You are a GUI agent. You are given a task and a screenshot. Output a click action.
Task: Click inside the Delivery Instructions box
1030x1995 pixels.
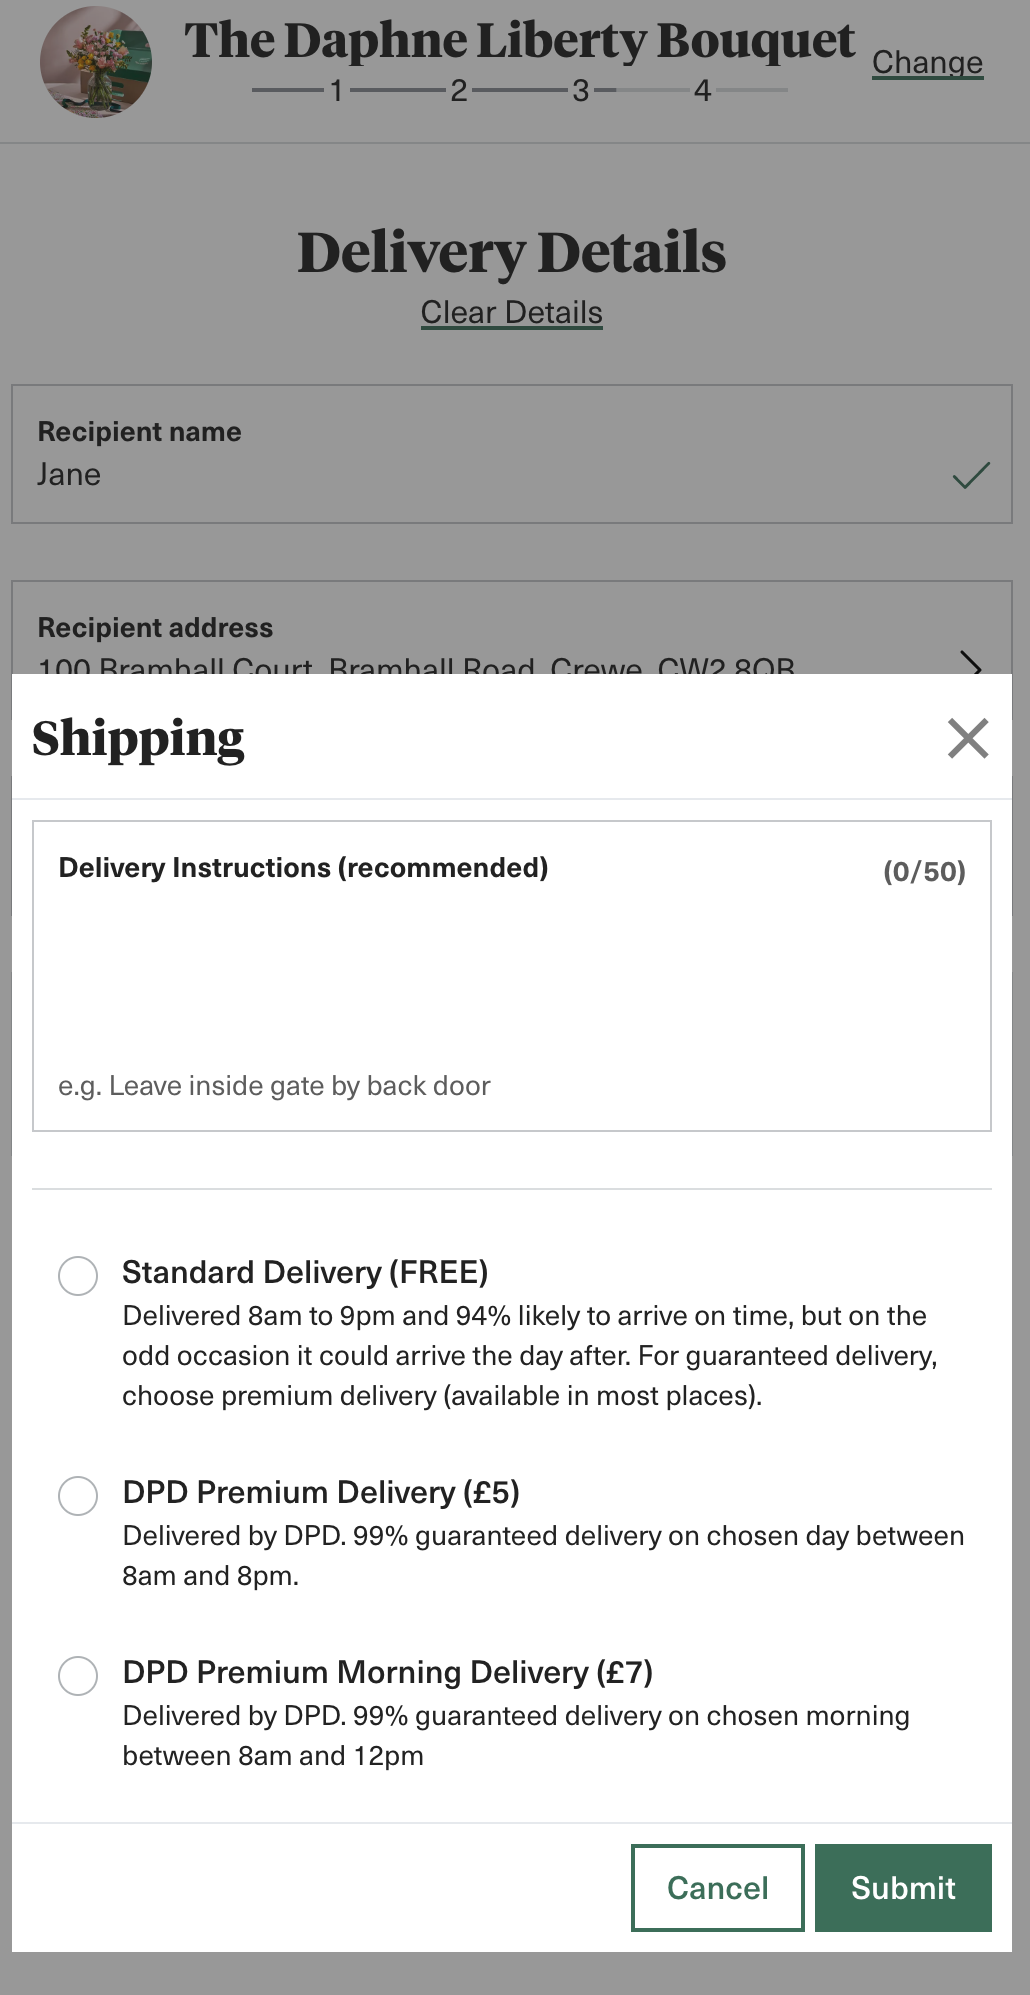click(x=511, y=990)
